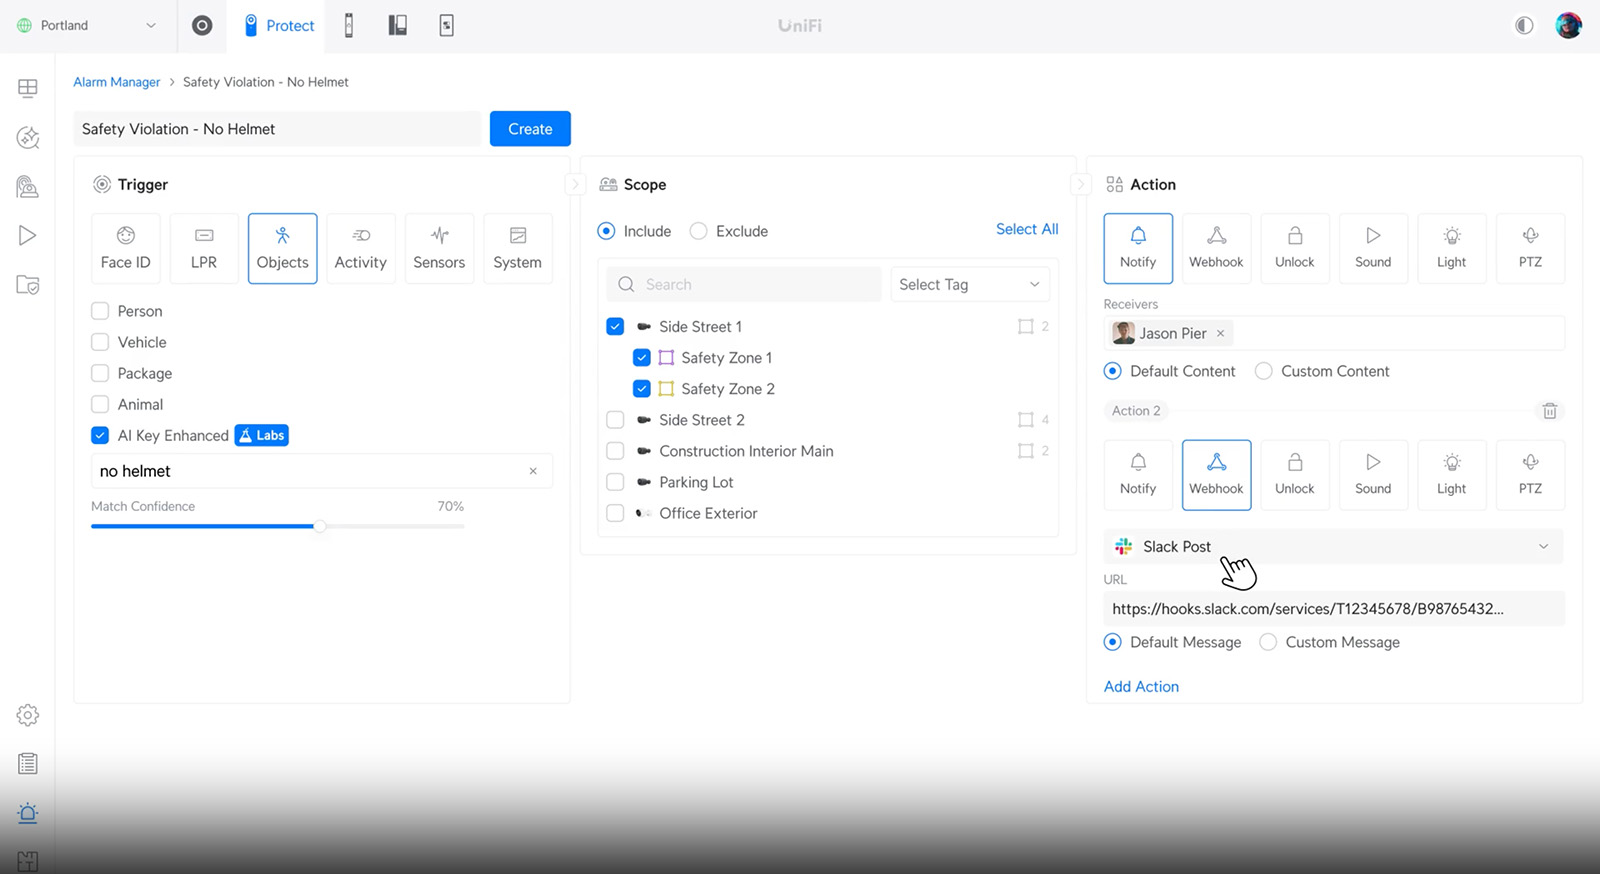This screenshot has width=1600, height=874.
Task: Go back to Alarm Manager breadcrumb
Action: 116,82
